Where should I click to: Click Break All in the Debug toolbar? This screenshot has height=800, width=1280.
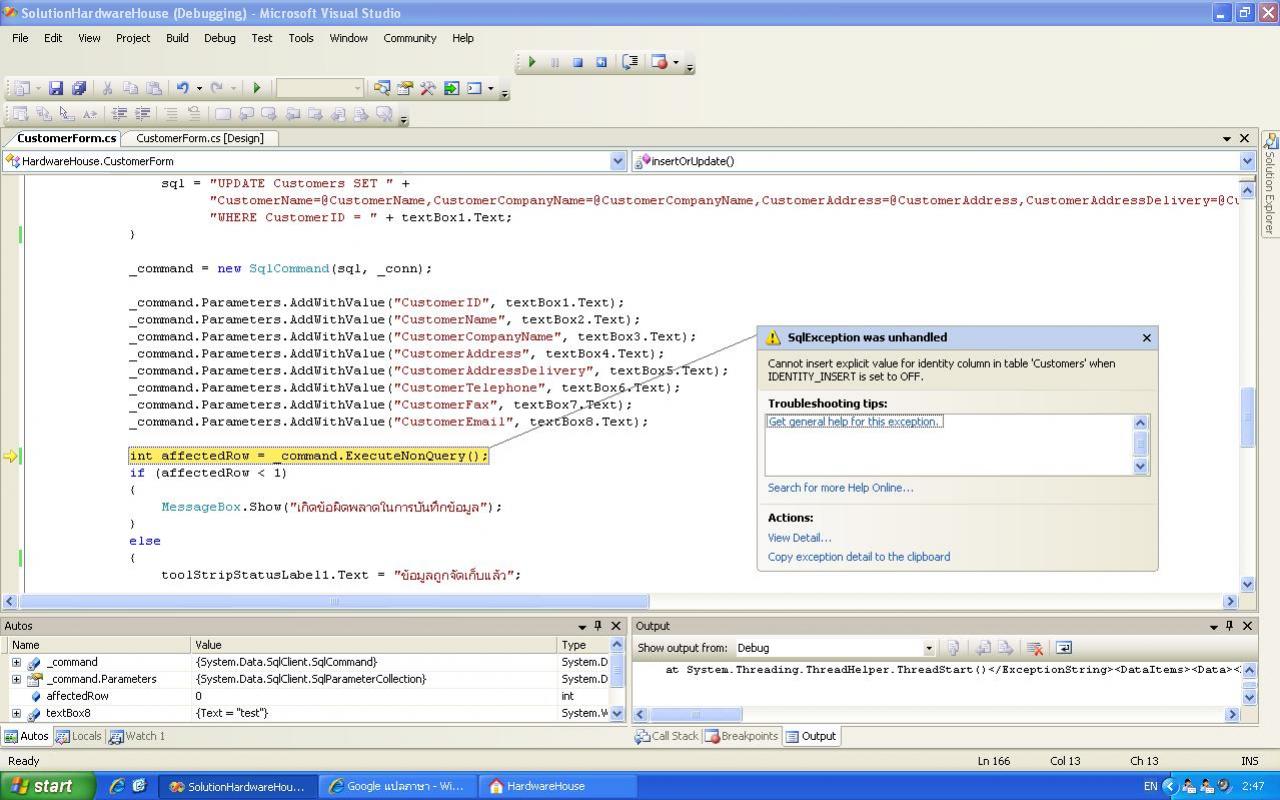point(555,62)
